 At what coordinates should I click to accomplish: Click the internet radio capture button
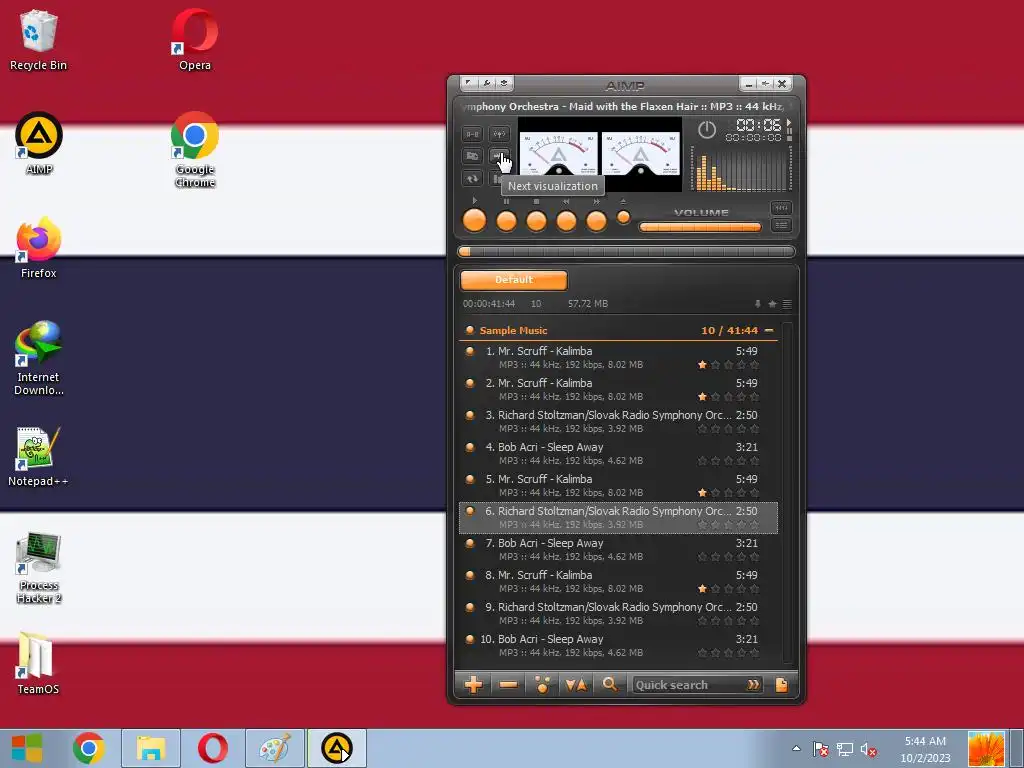(500, 134)
